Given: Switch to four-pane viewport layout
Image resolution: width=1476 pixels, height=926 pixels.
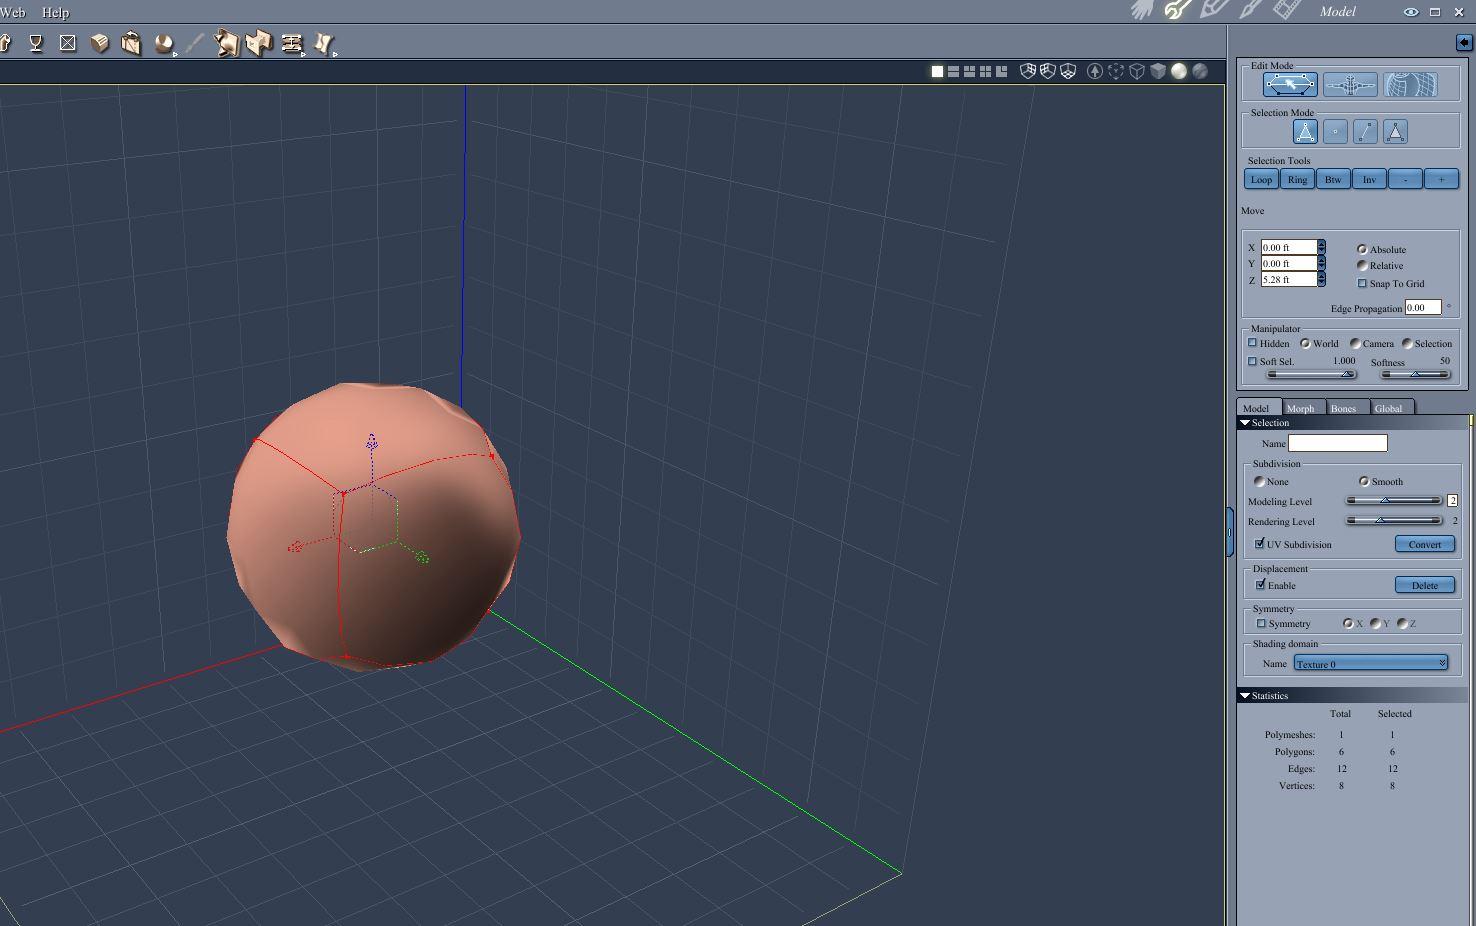Looking at the screenshot, I should pos(985,71).
